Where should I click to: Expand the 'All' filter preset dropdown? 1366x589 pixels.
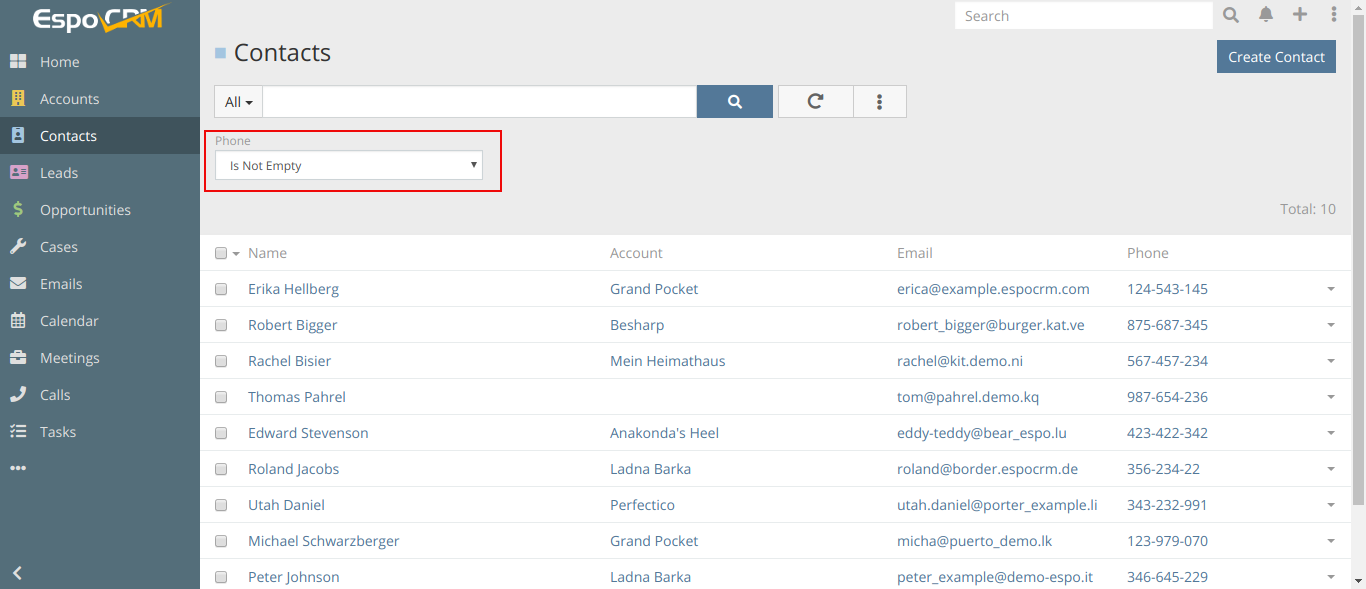click(238, 102)
